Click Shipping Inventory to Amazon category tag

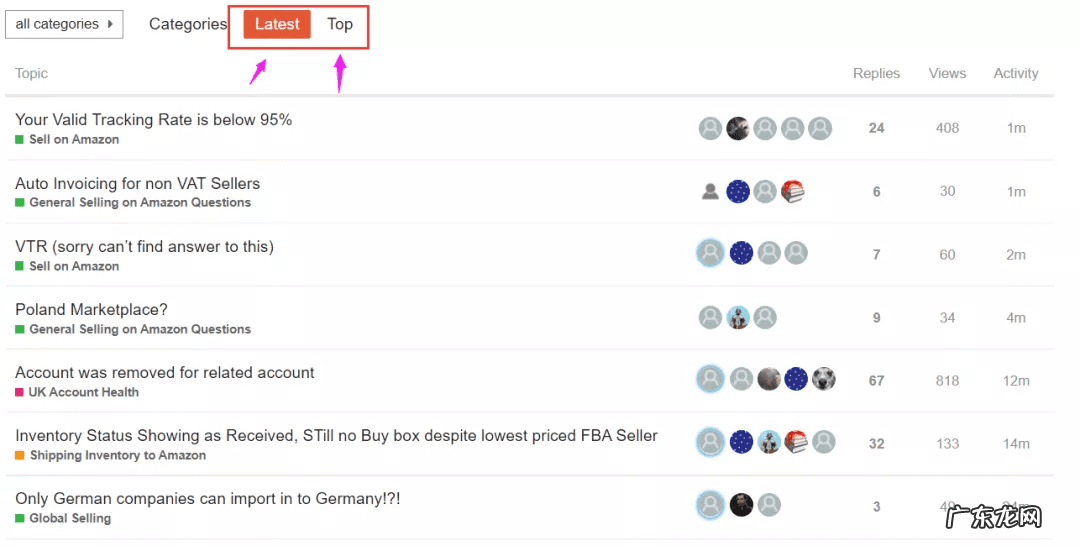118,455
